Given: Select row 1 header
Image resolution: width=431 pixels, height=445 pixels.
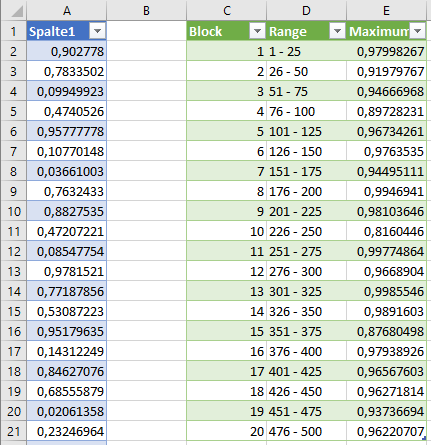Looking at the screenshot, I should [14, 31].
